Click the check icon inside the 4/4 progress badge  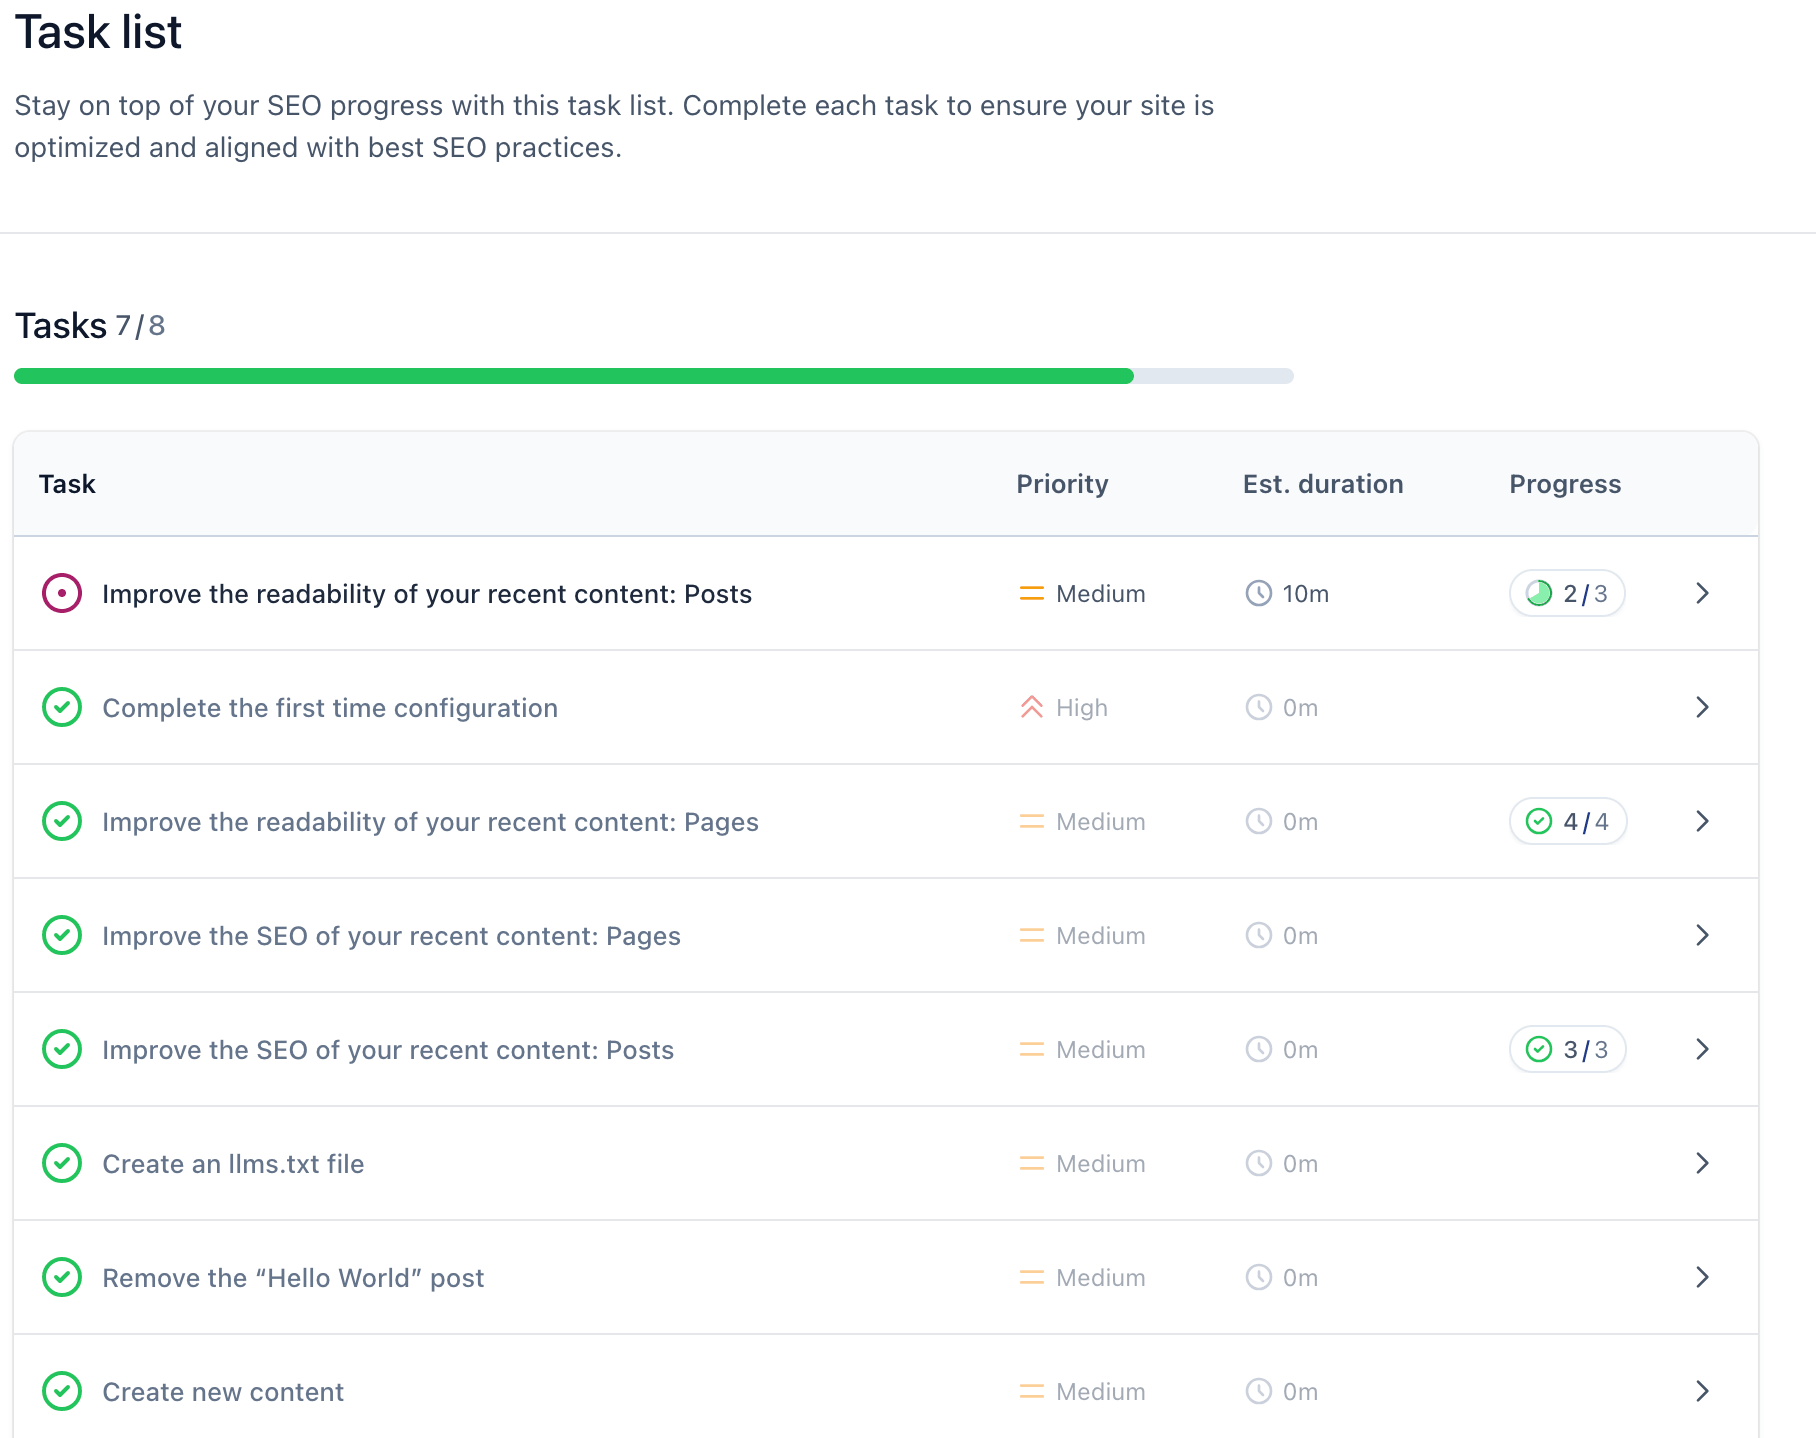coord(1537,821)
